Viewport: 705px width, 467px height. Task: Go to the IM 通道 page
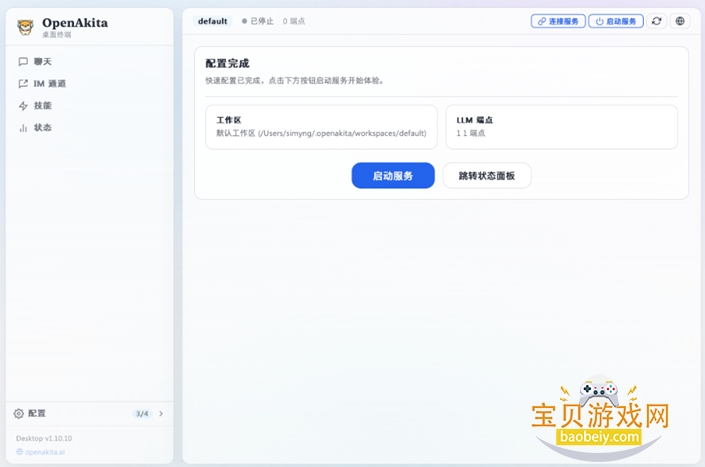point(49,84)
